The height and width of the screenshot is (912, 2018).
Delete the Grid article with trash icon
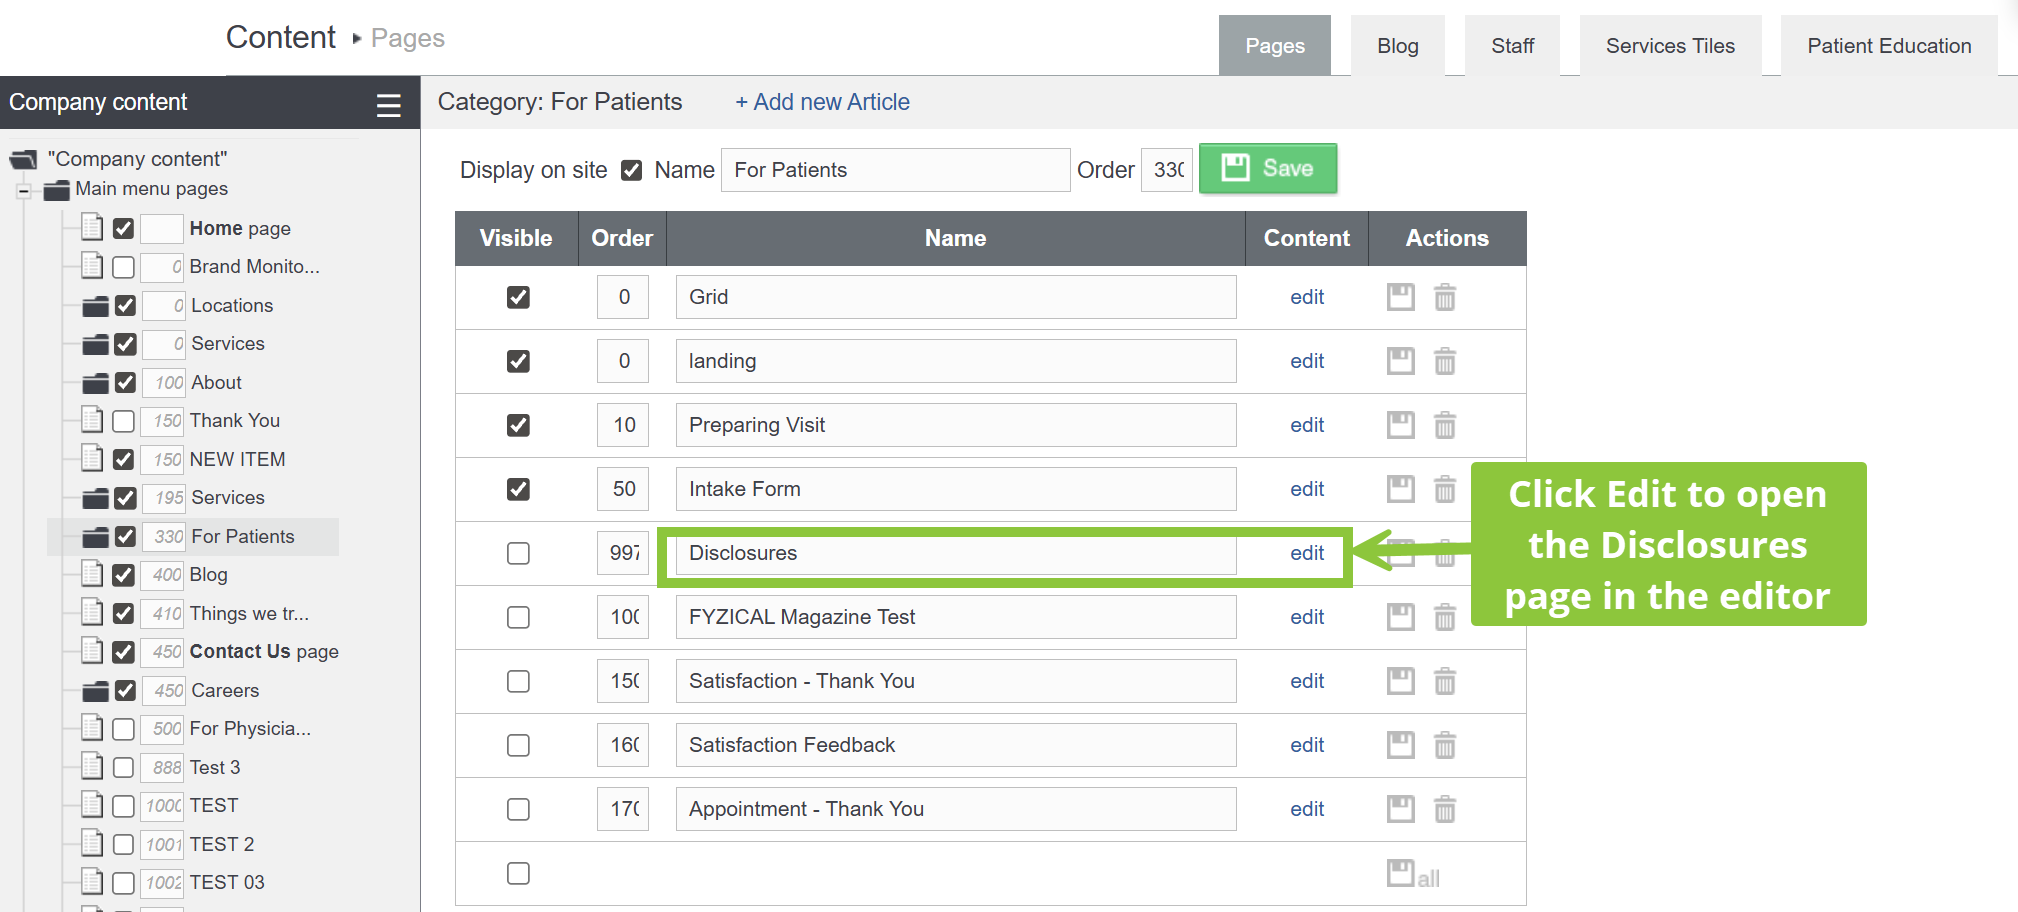[x=1445, y=297]
